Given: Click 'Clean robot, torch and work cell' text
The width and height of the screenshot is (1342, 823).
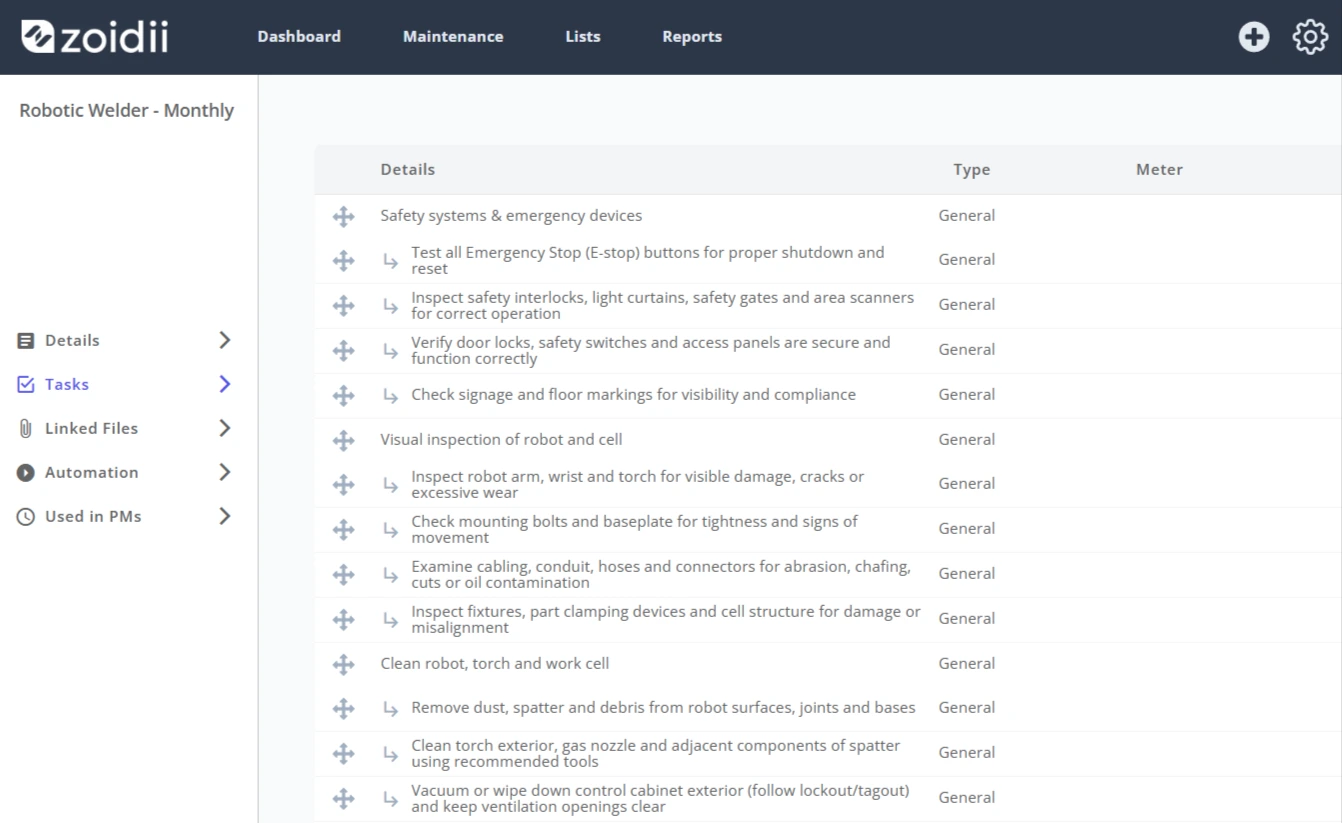Looking at the screenshot, I should click(494, 663).
